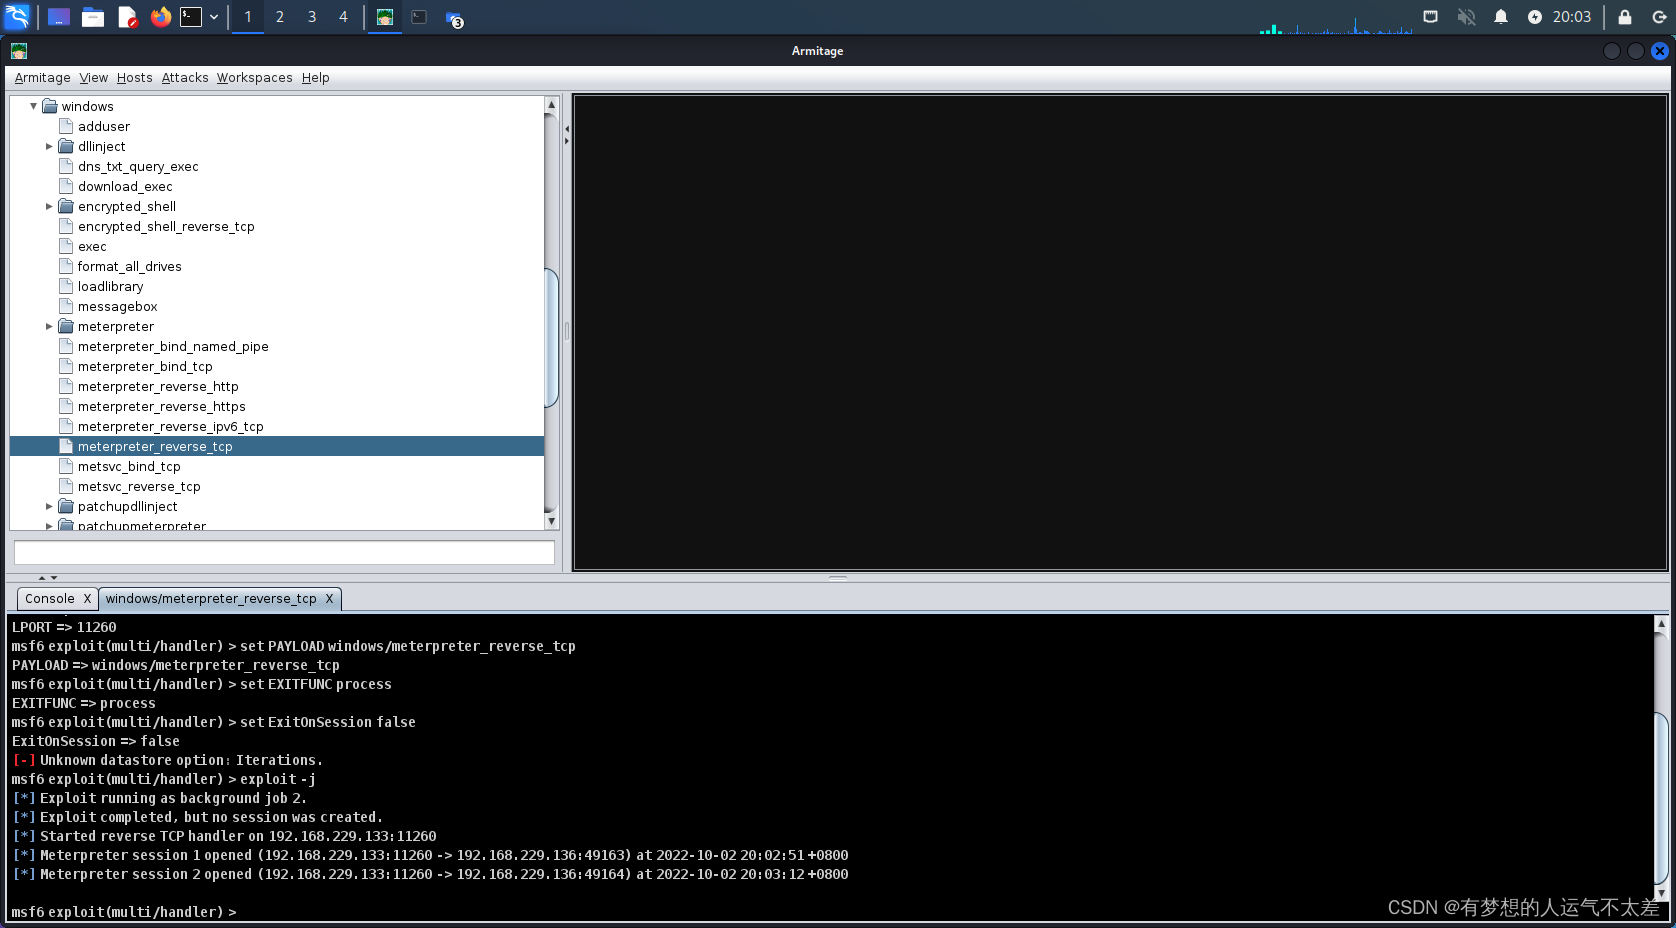
Task: Select the loadlibrary payload
Action: click(x=110, y=286)
